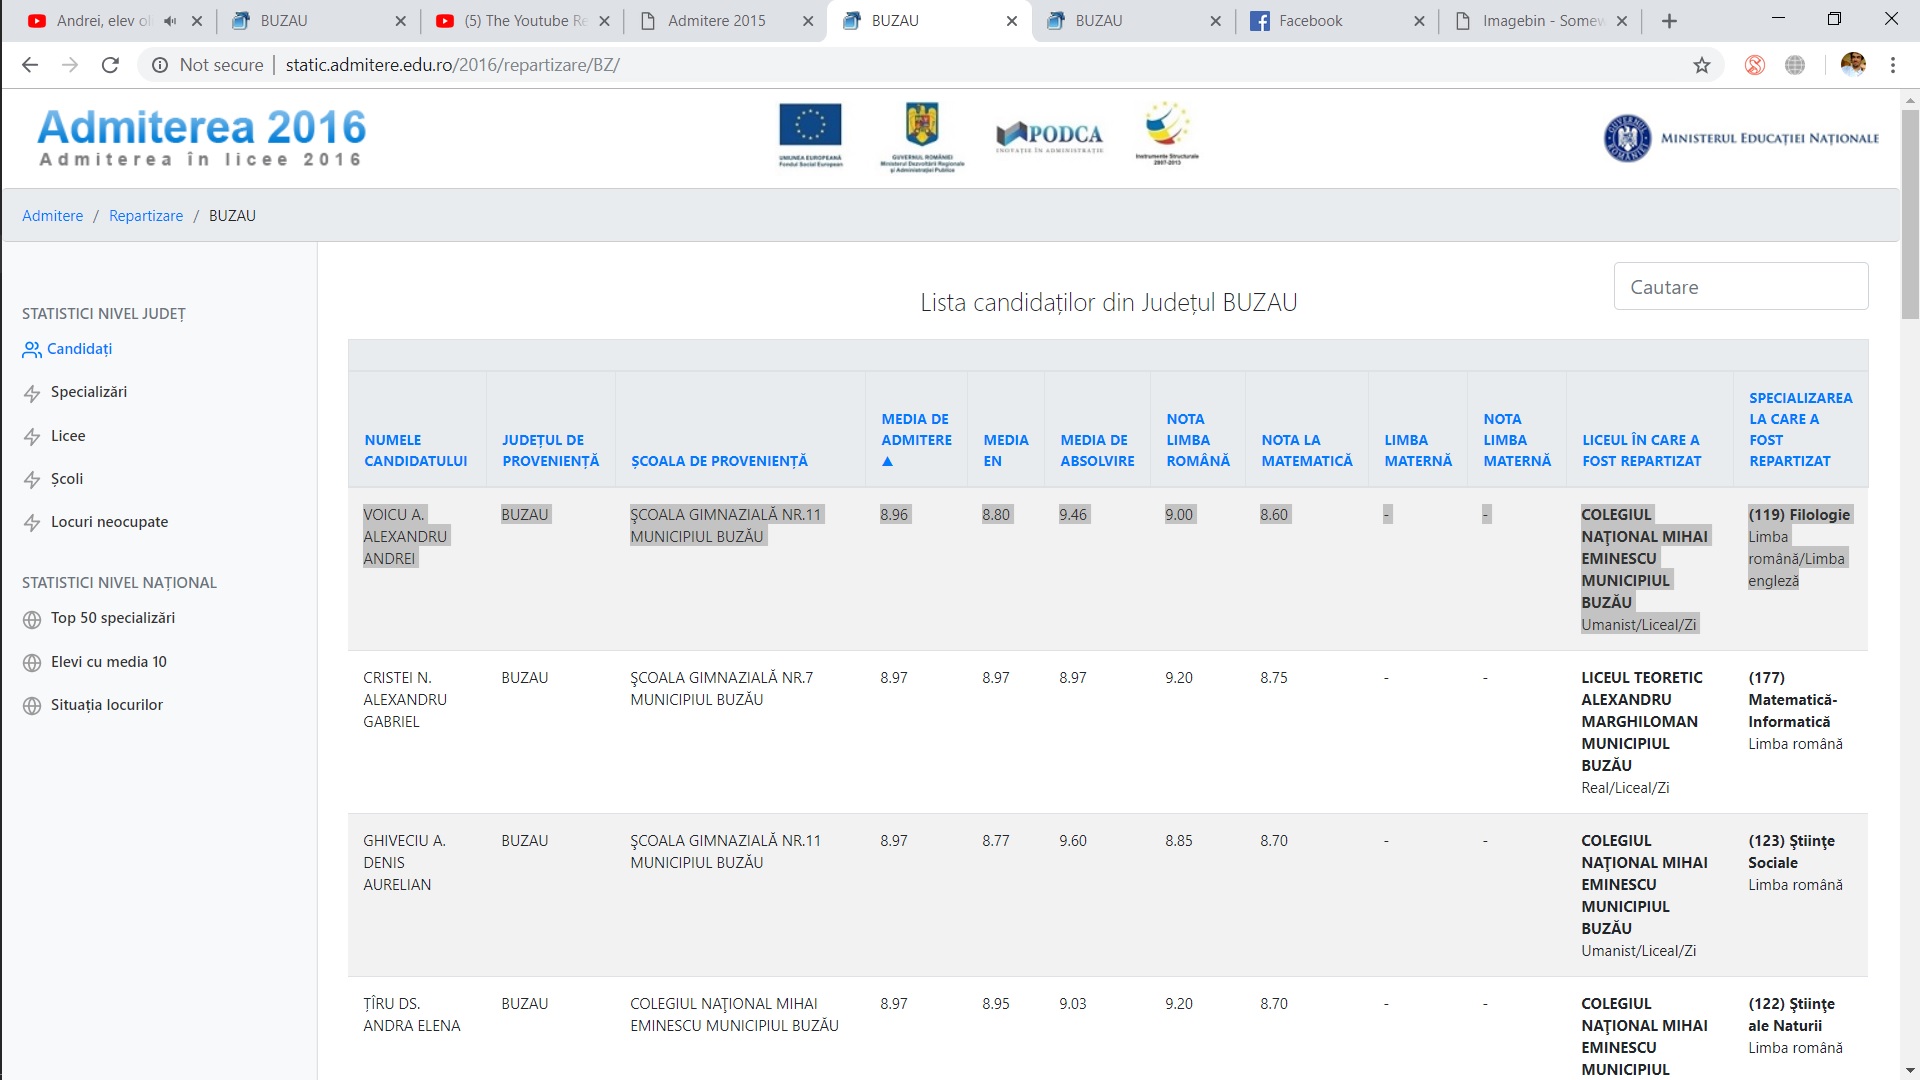Click the gray globe extension icon
The height and width of the screenshot is (1080, 1920).
(1795, 65)
